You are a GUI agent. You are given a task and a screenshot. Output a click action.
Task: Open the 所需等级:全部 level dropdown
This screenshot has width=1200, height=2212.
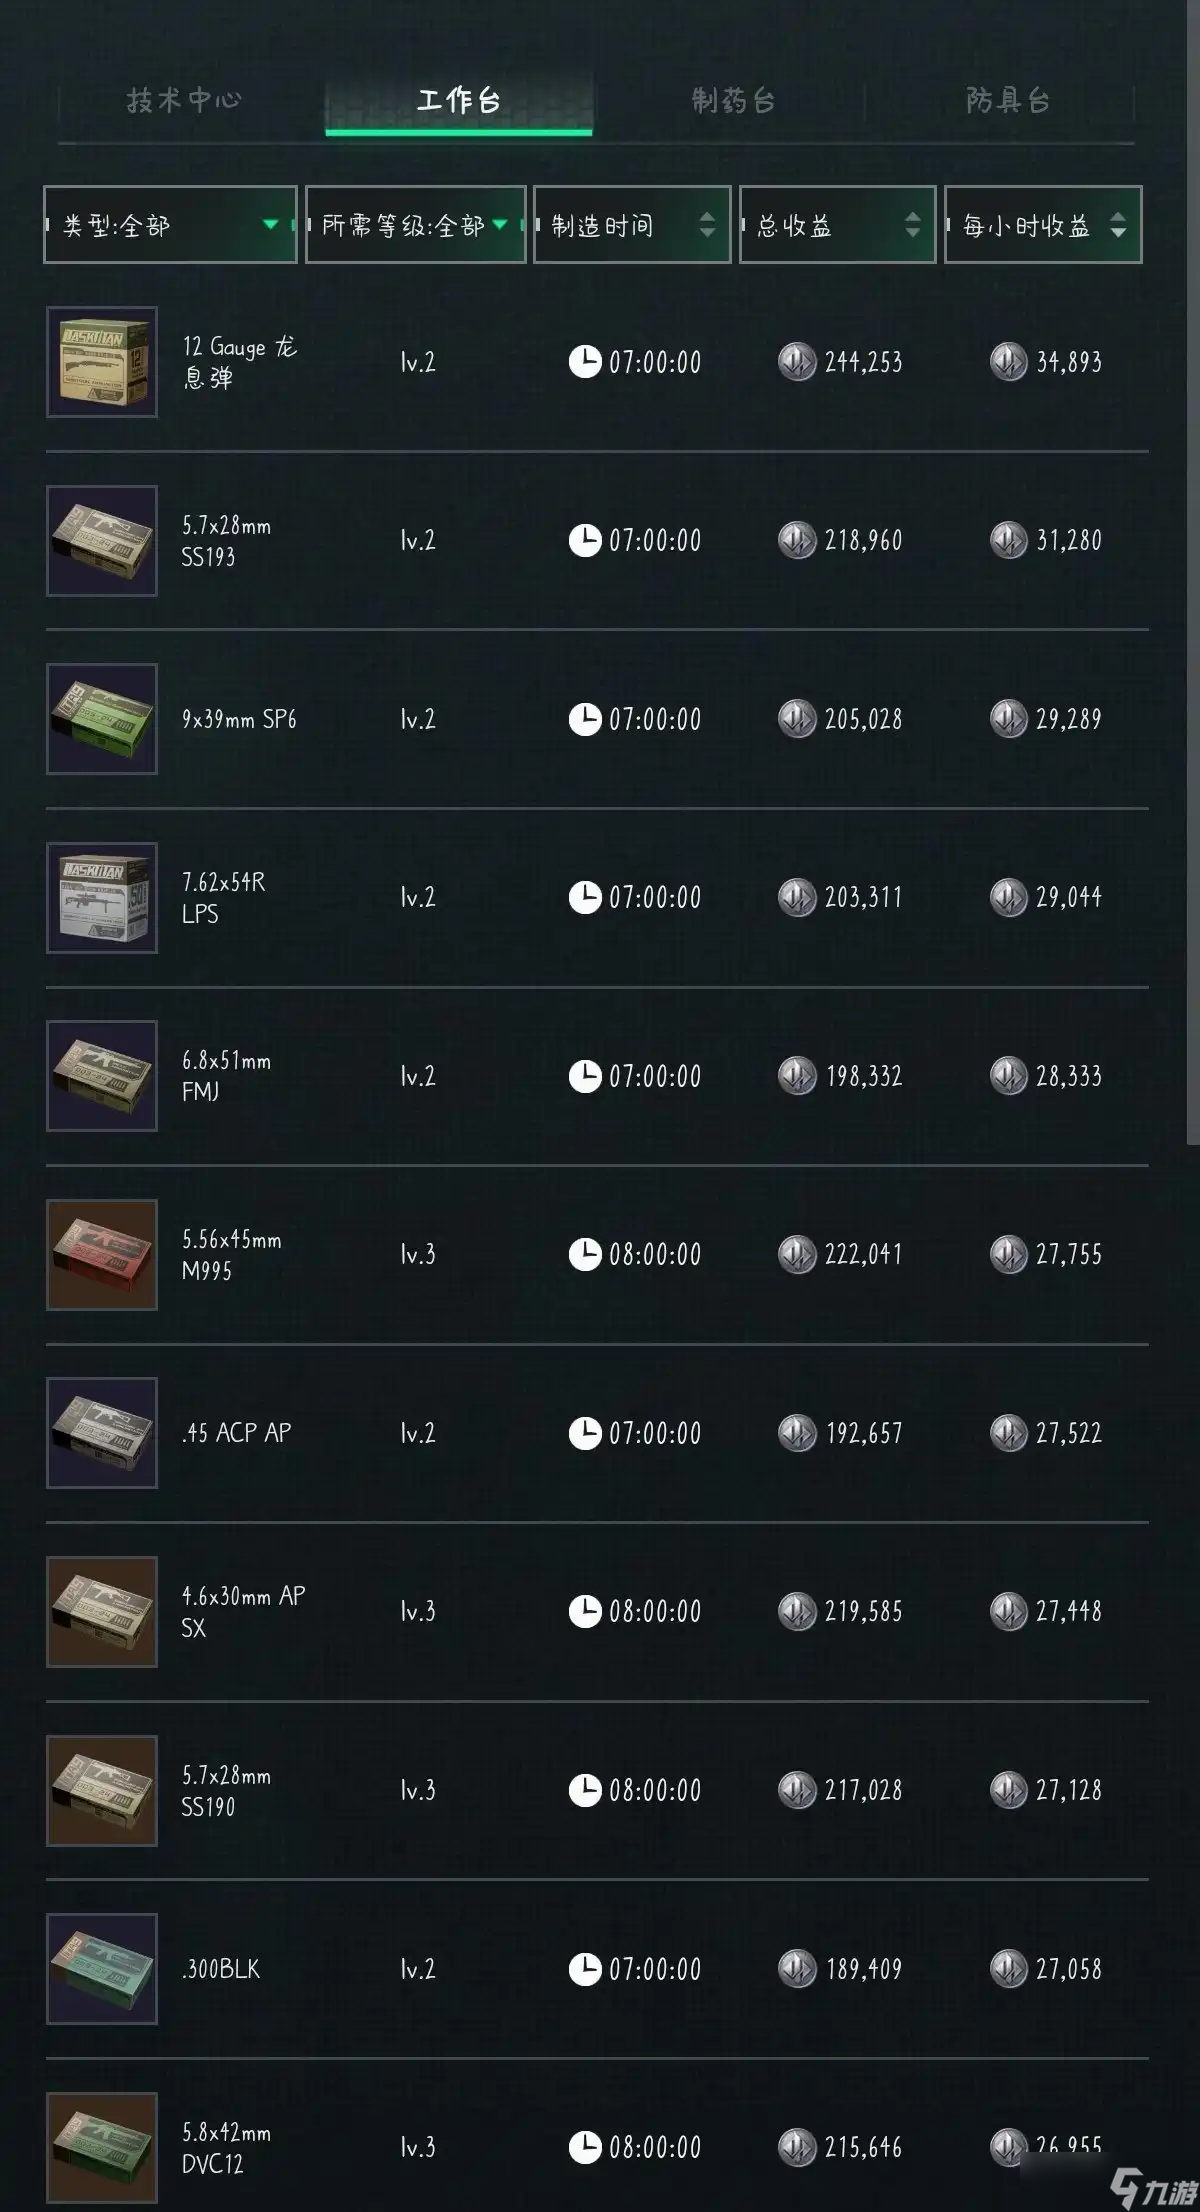[415, 225]
